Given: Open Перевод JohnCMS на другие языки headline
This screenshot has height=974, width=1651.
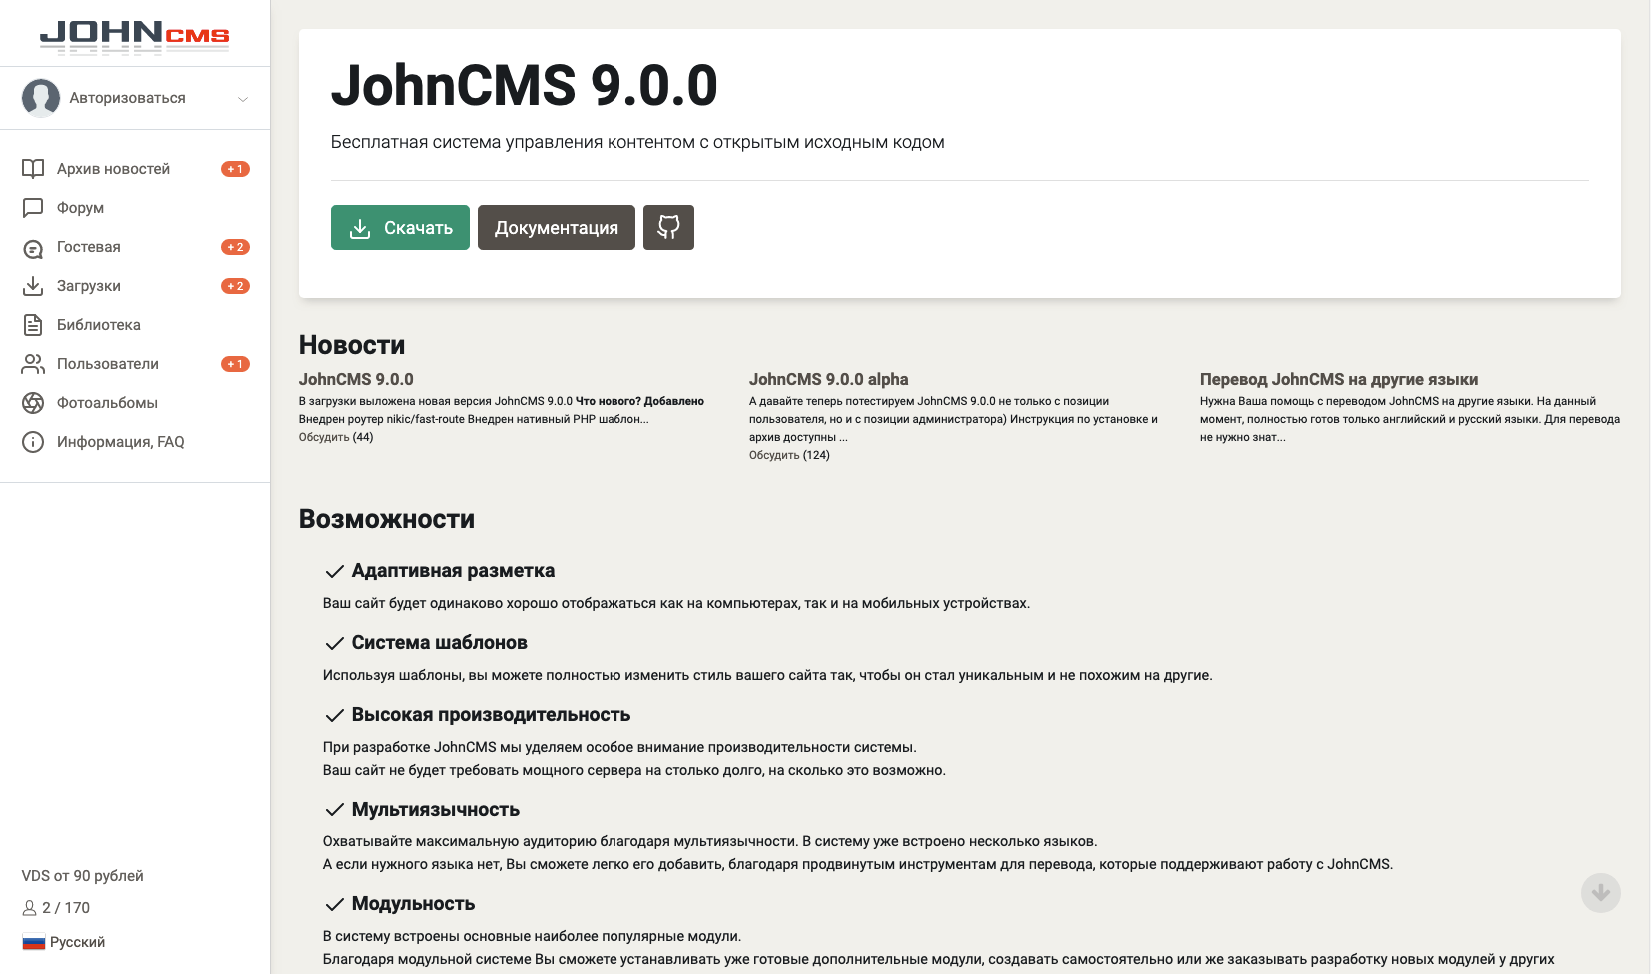Looking at the screenshot, I should click(1339, 379).
